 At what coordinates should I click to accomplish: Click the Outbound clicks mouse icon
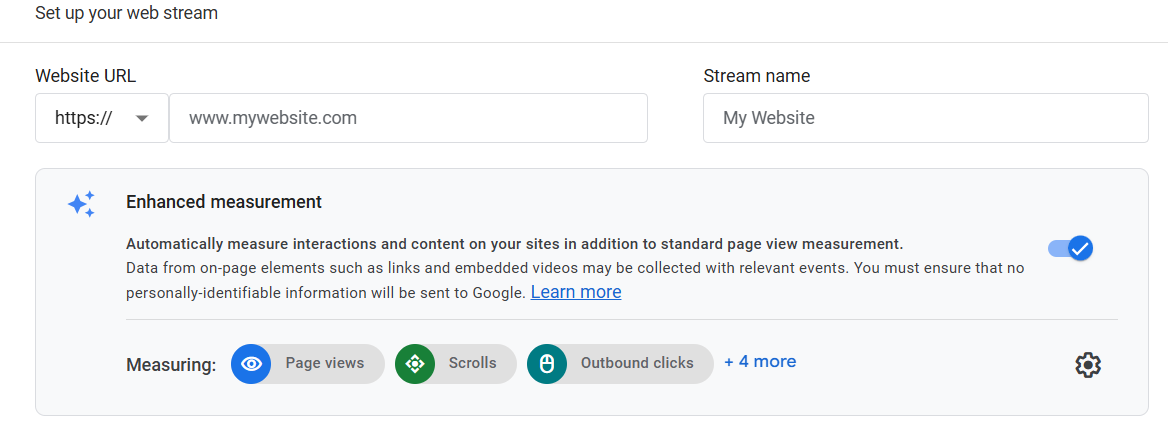pos(547,364)
